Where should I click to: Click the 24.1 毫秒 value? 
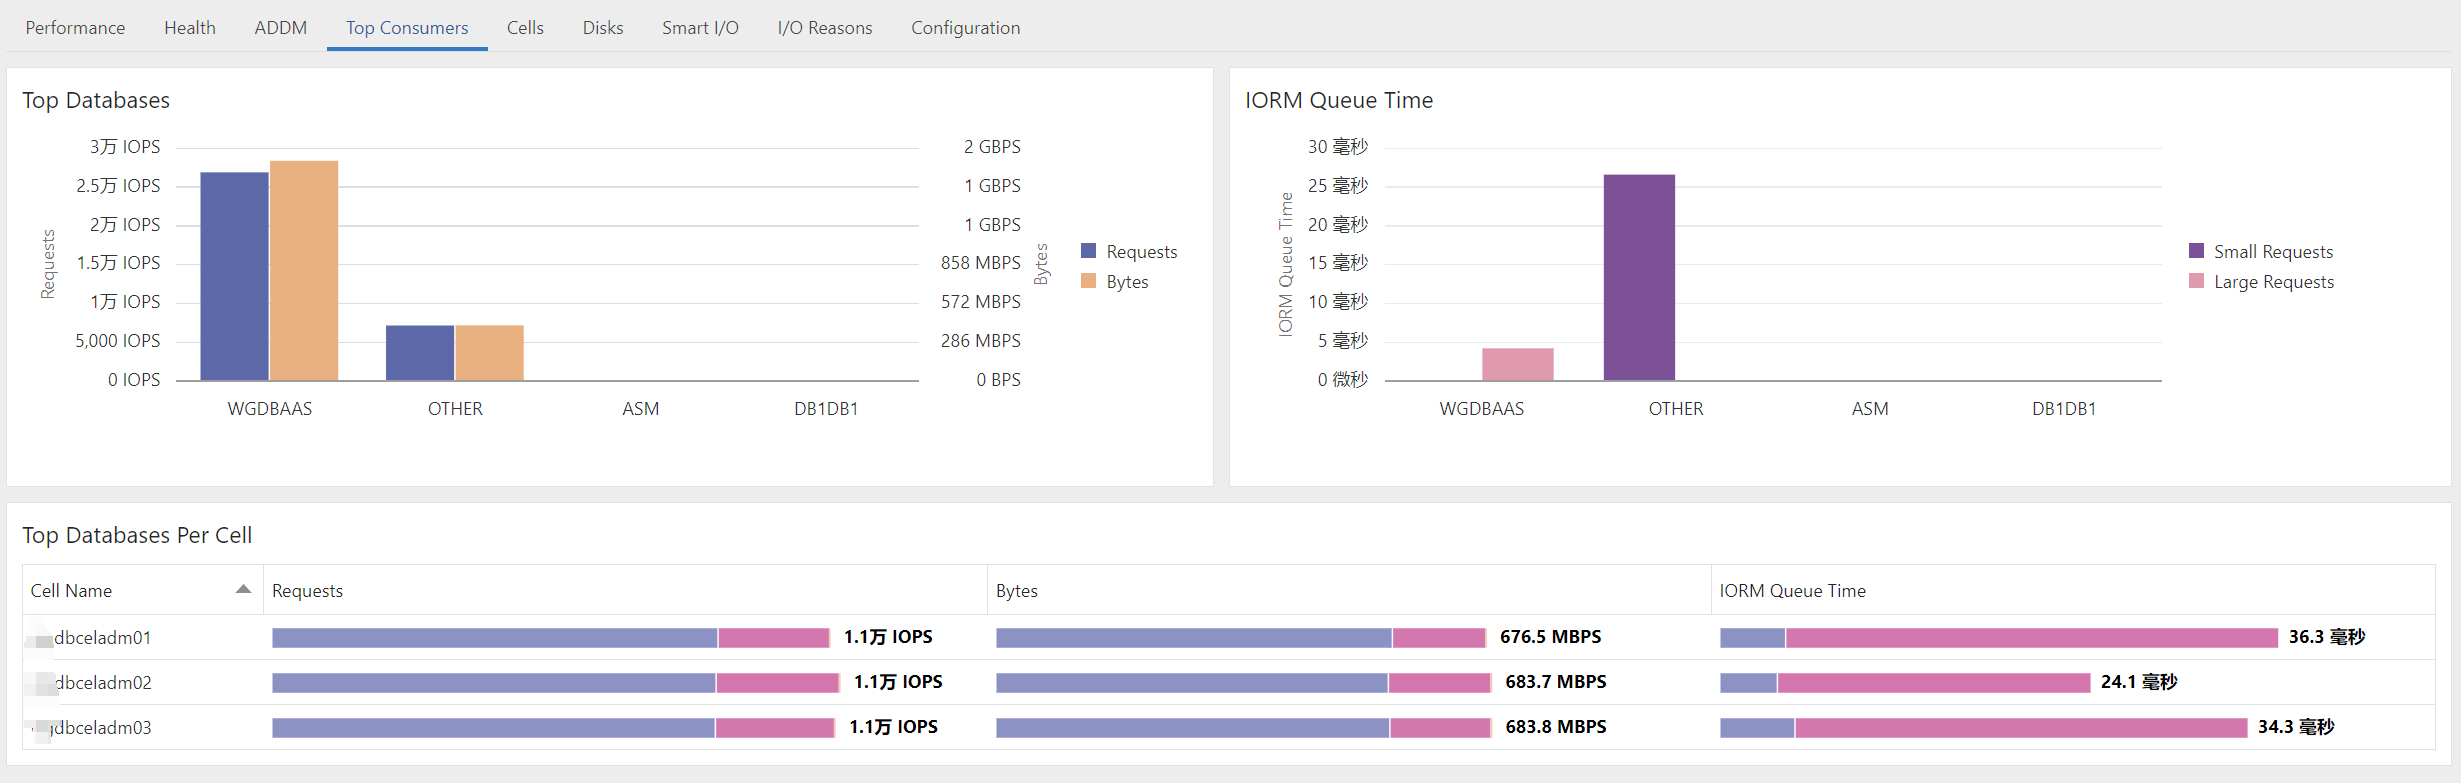2139,682
